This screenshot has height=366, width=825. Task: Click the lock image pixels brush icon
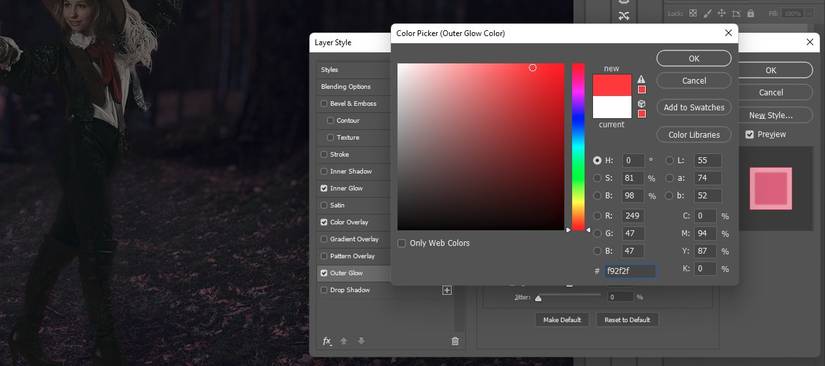(708, 13)
